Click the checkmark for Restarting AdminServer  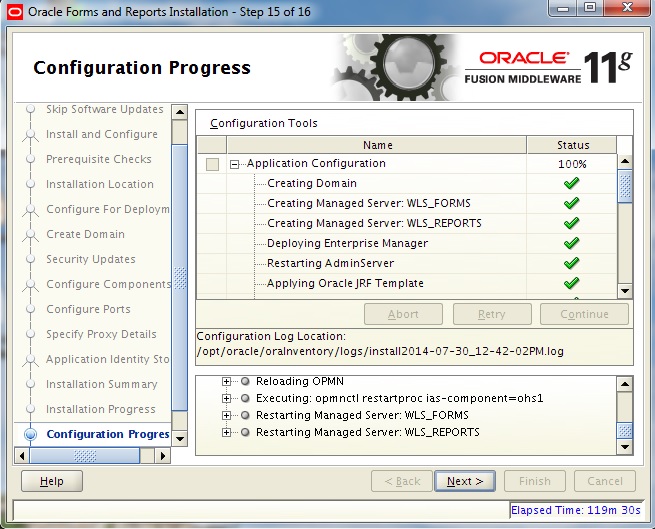click(572, 264)
